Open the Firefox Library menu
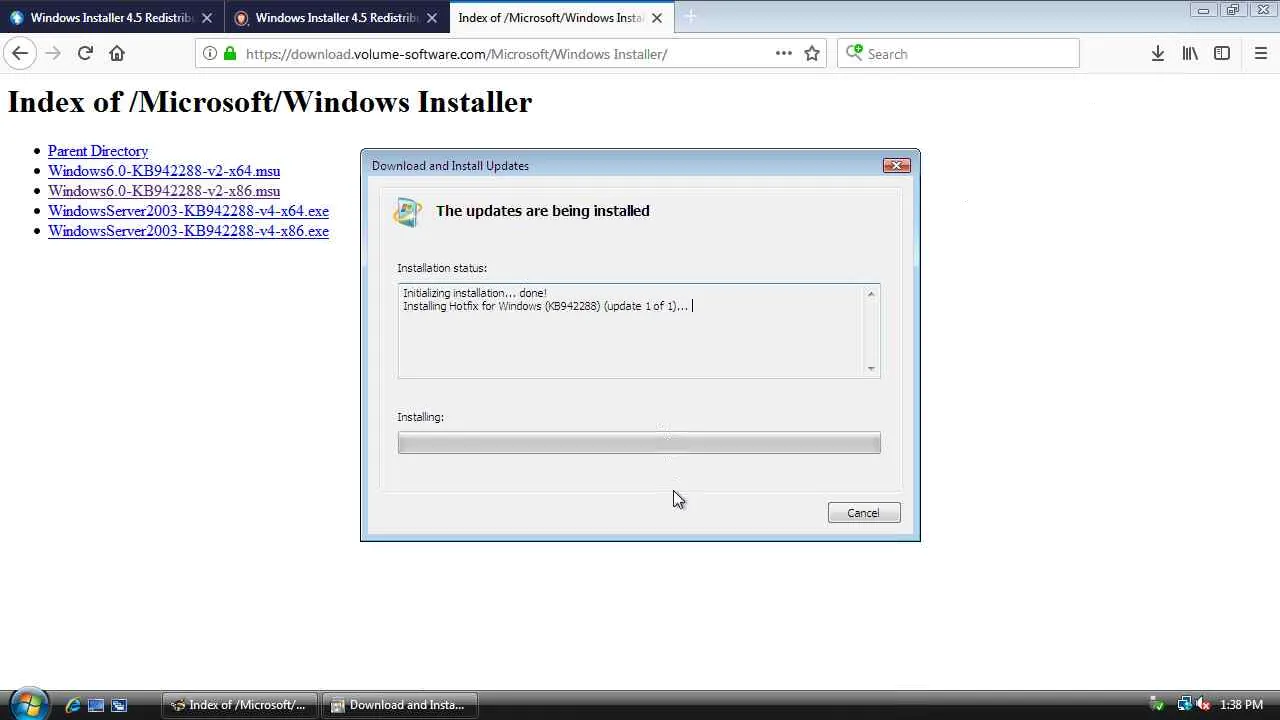Image resolution: width=1280 pixels, height=720 pixels. 1190,53
